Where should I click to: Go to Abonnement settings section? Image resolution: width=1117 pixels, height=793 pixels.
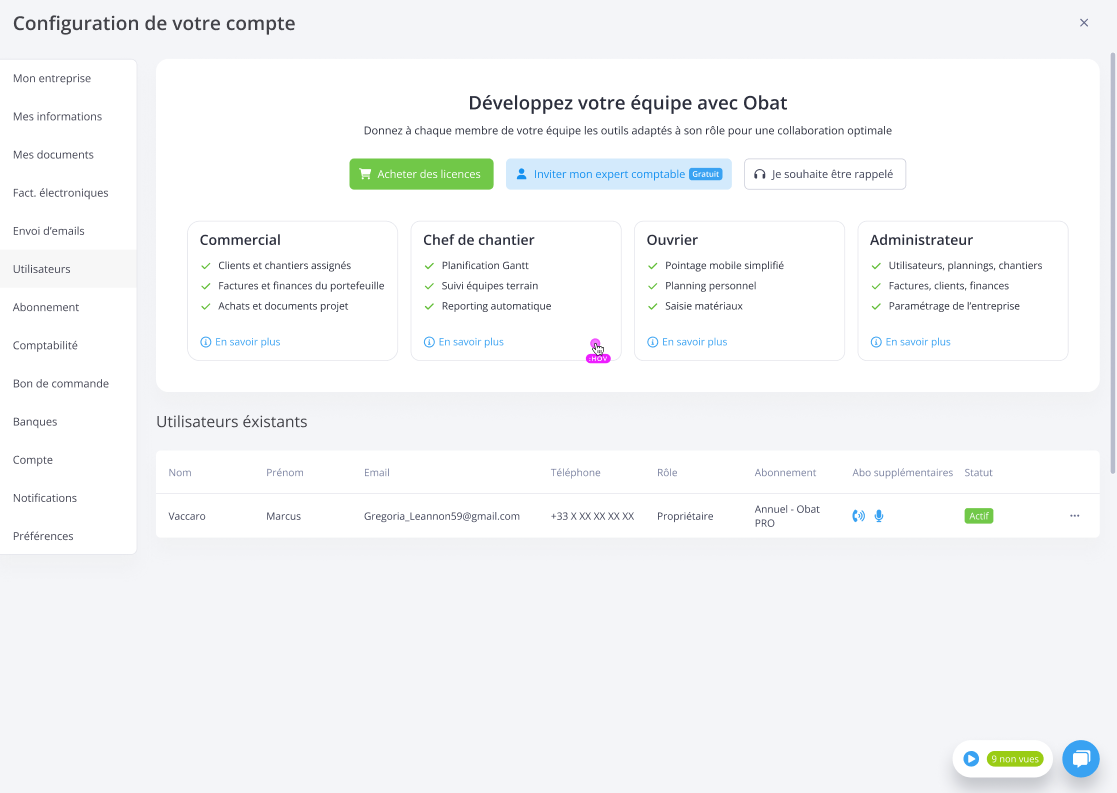coord(46,308)
